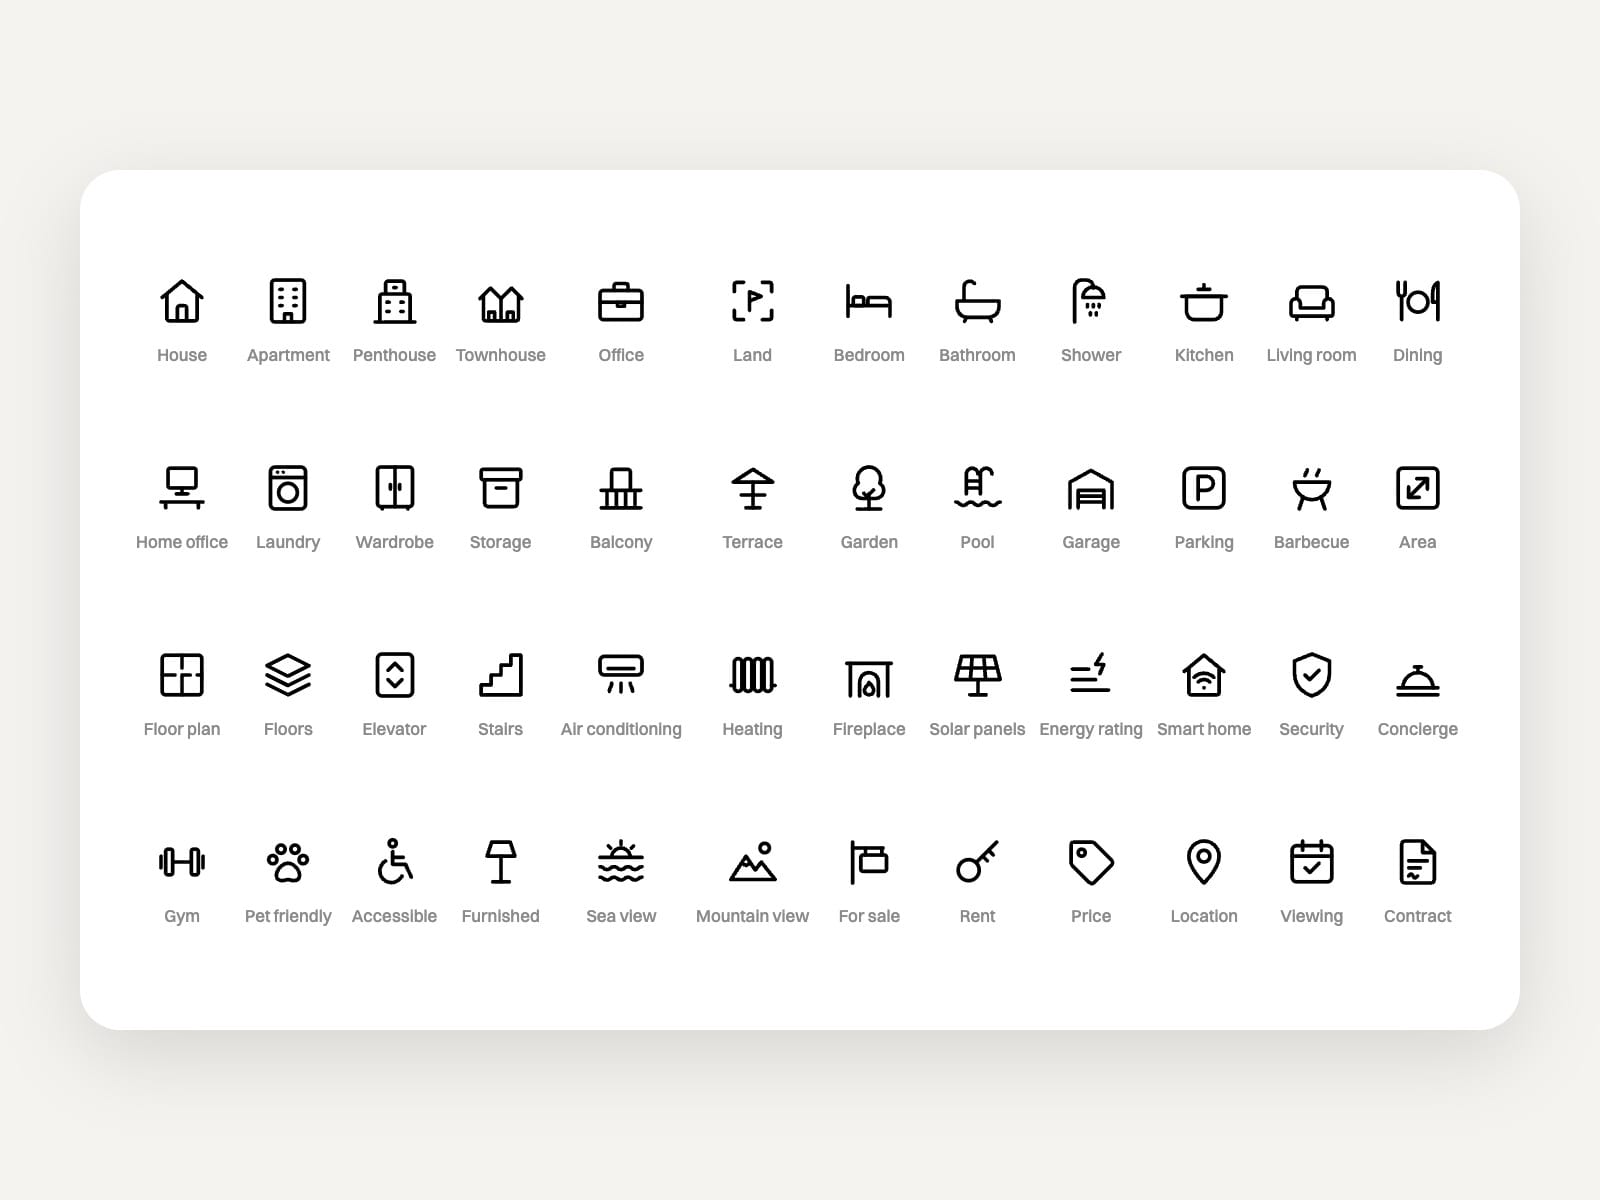Pick the Area expand-arrows icon
This screenshot has height=1200, width=1600.
click(x=1418, y=488)
